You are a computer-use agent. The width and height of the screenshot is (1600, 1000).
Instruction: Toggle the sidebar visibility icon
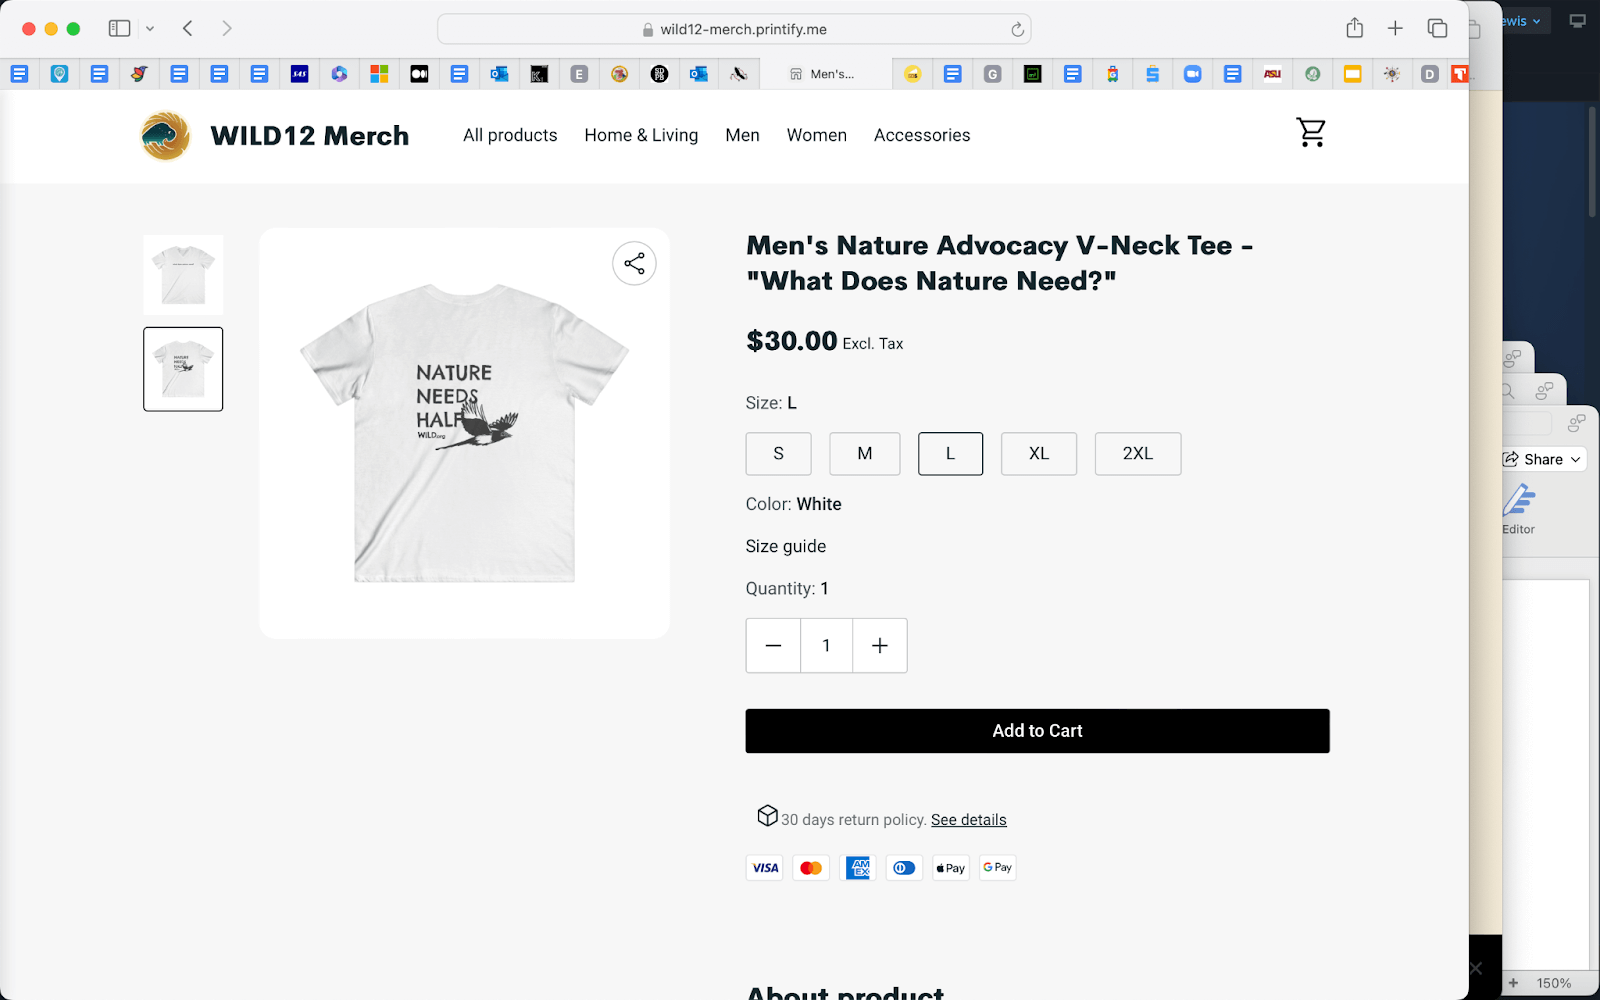tap(117, 28)
